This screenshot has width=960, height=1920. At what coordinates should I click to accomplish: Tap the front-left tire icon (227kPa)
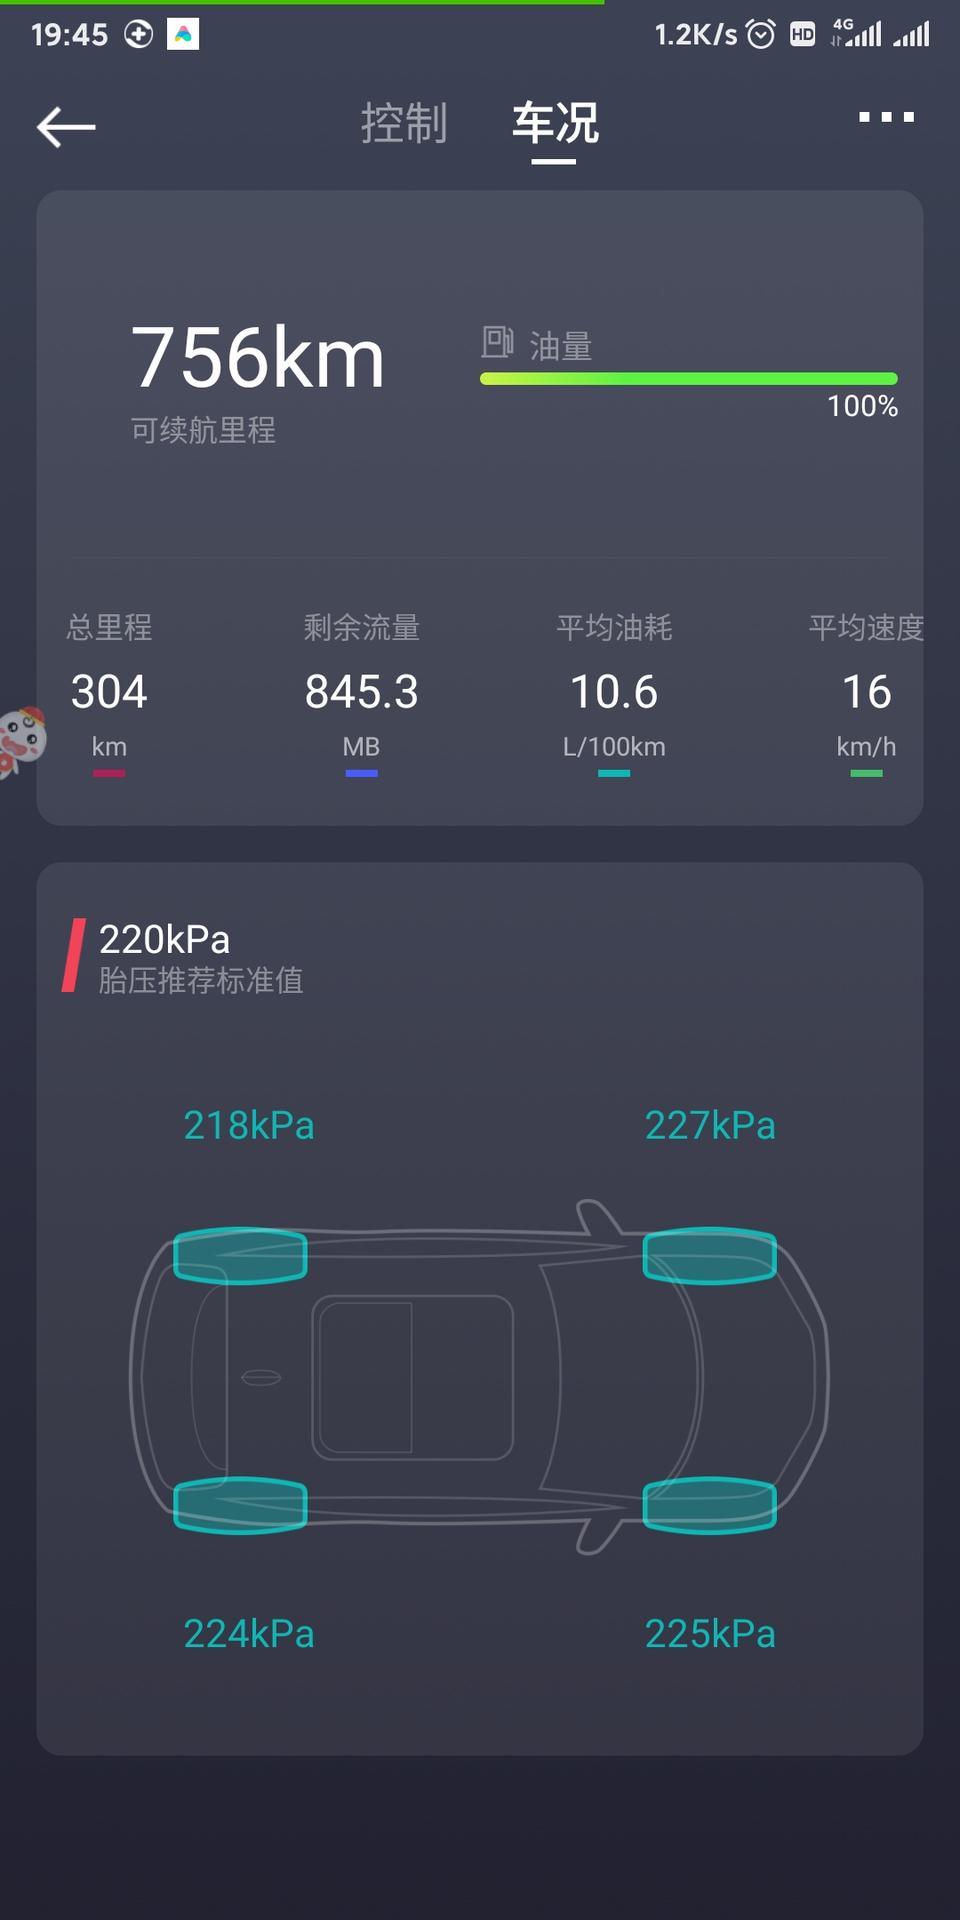pyautogui.click(x=710, y=1255)
